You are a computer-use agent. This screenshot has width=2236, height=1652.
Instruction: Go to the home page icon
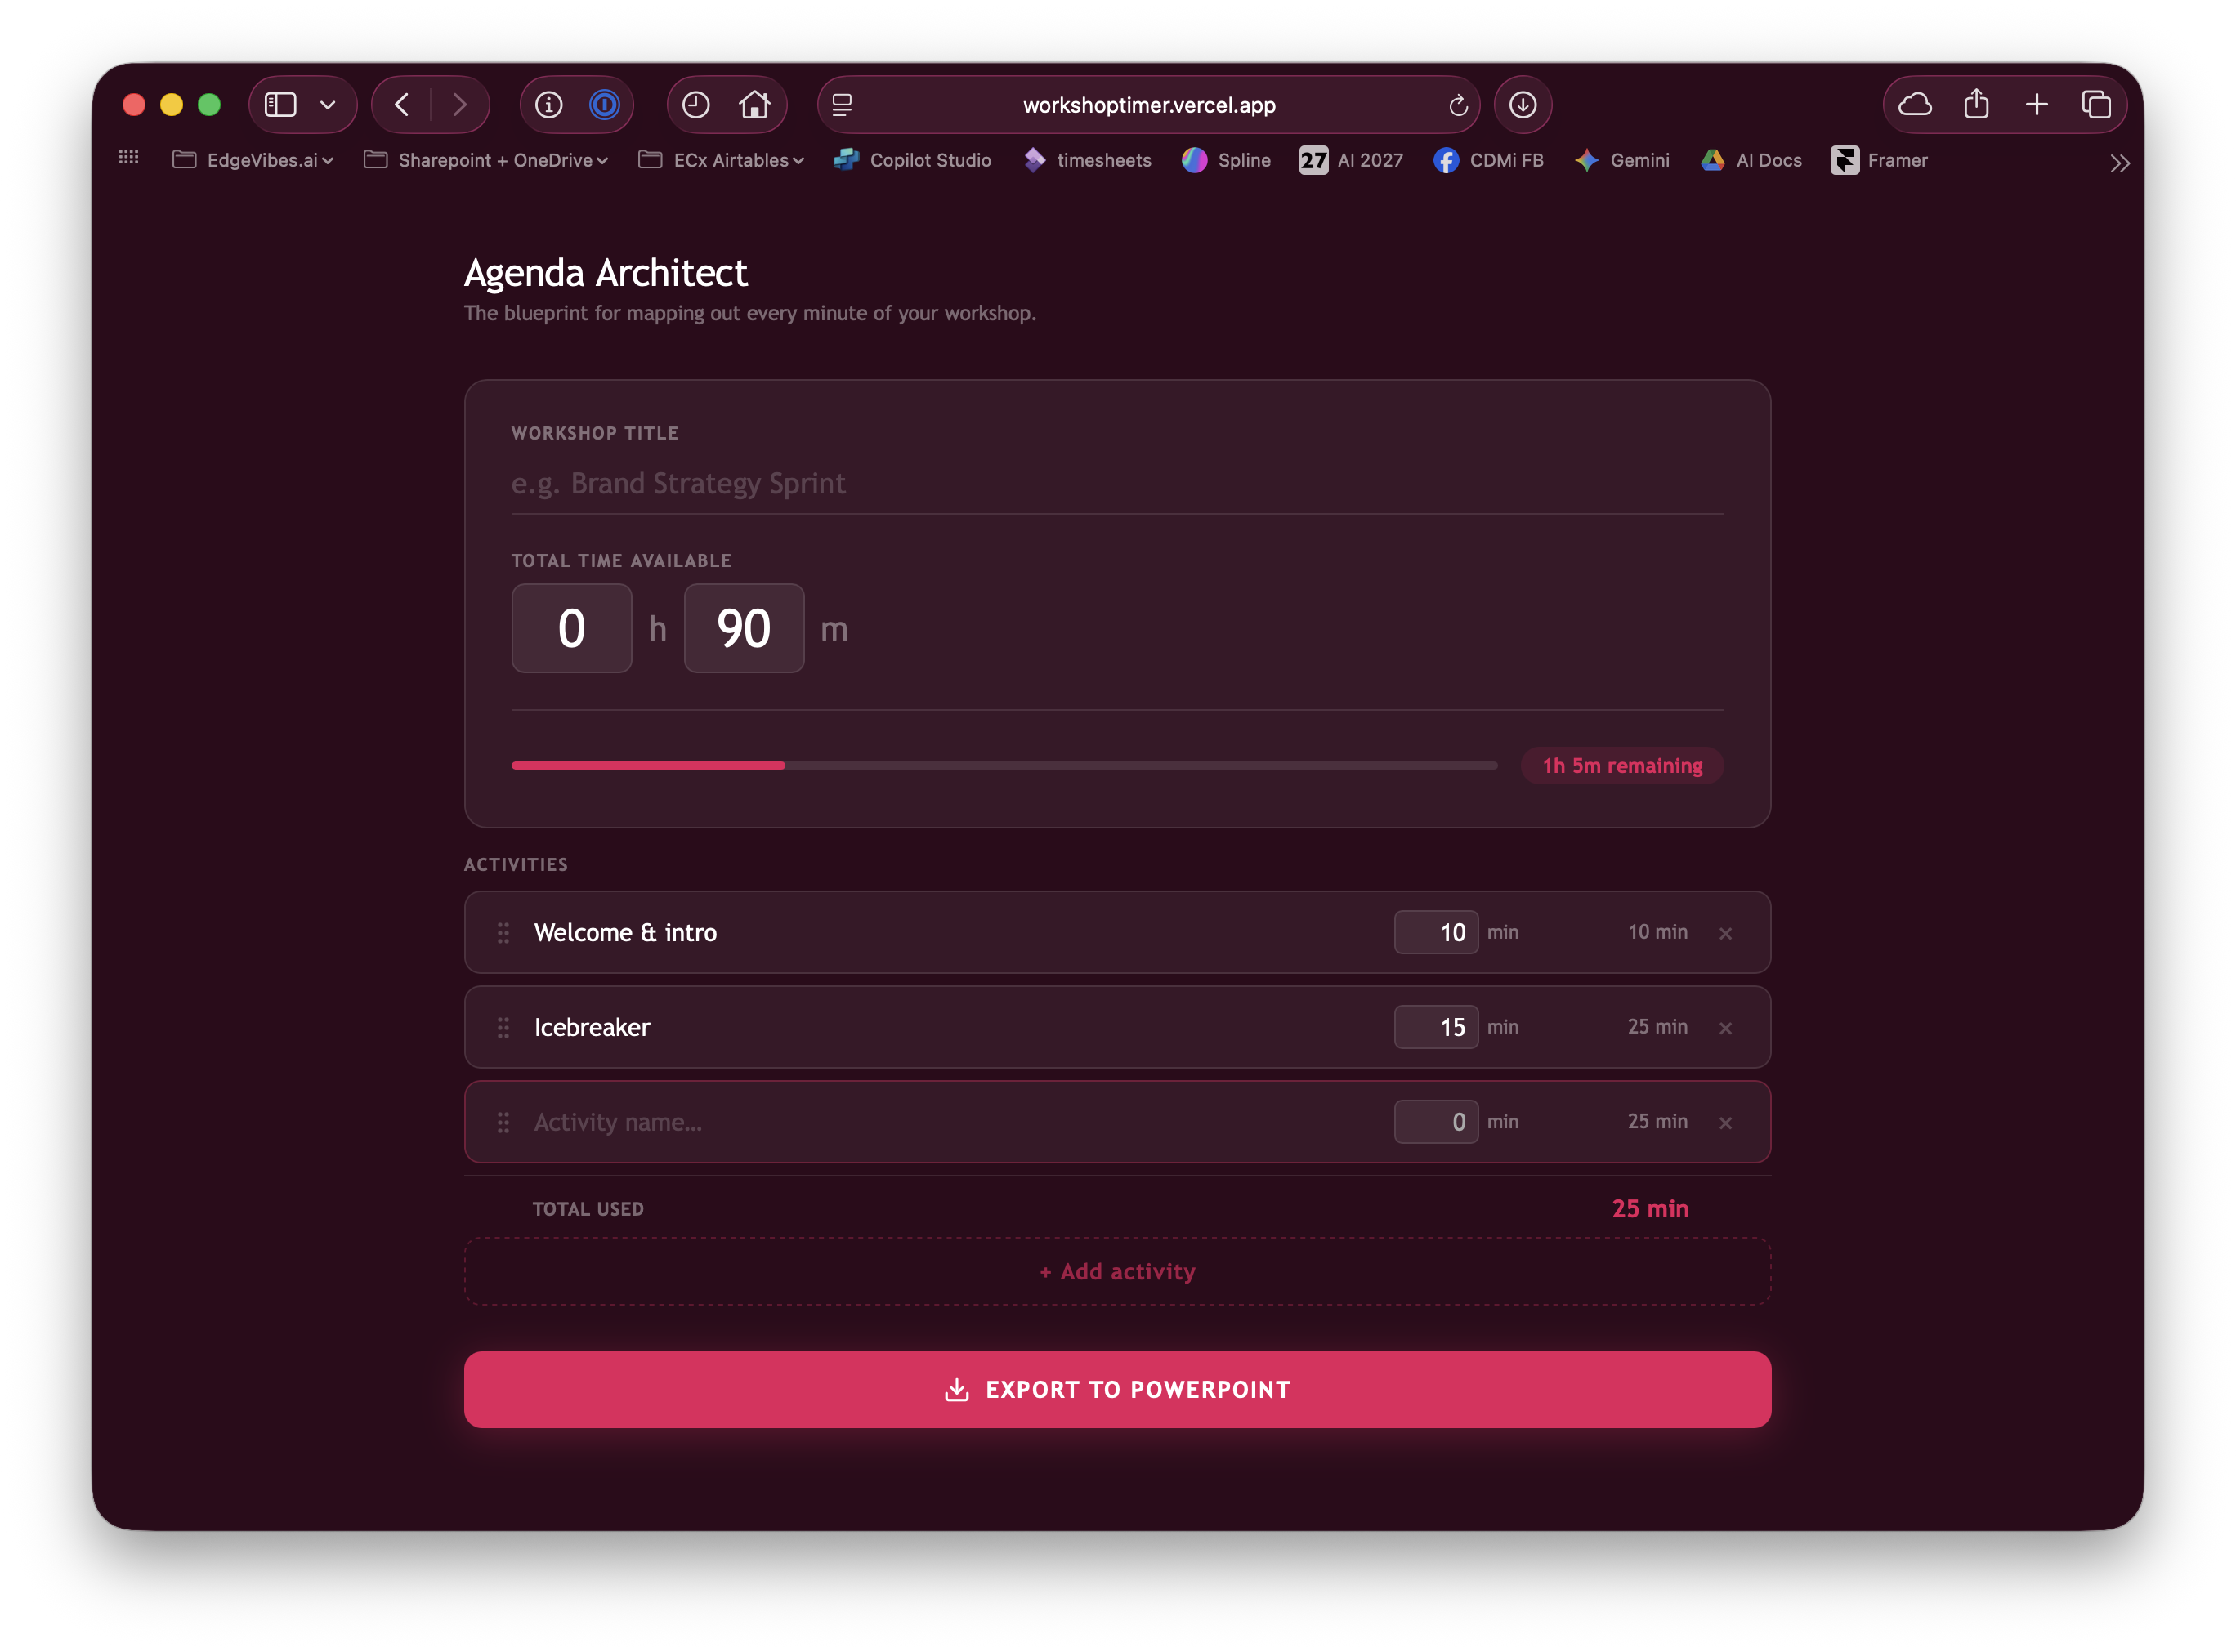point(754,104)
